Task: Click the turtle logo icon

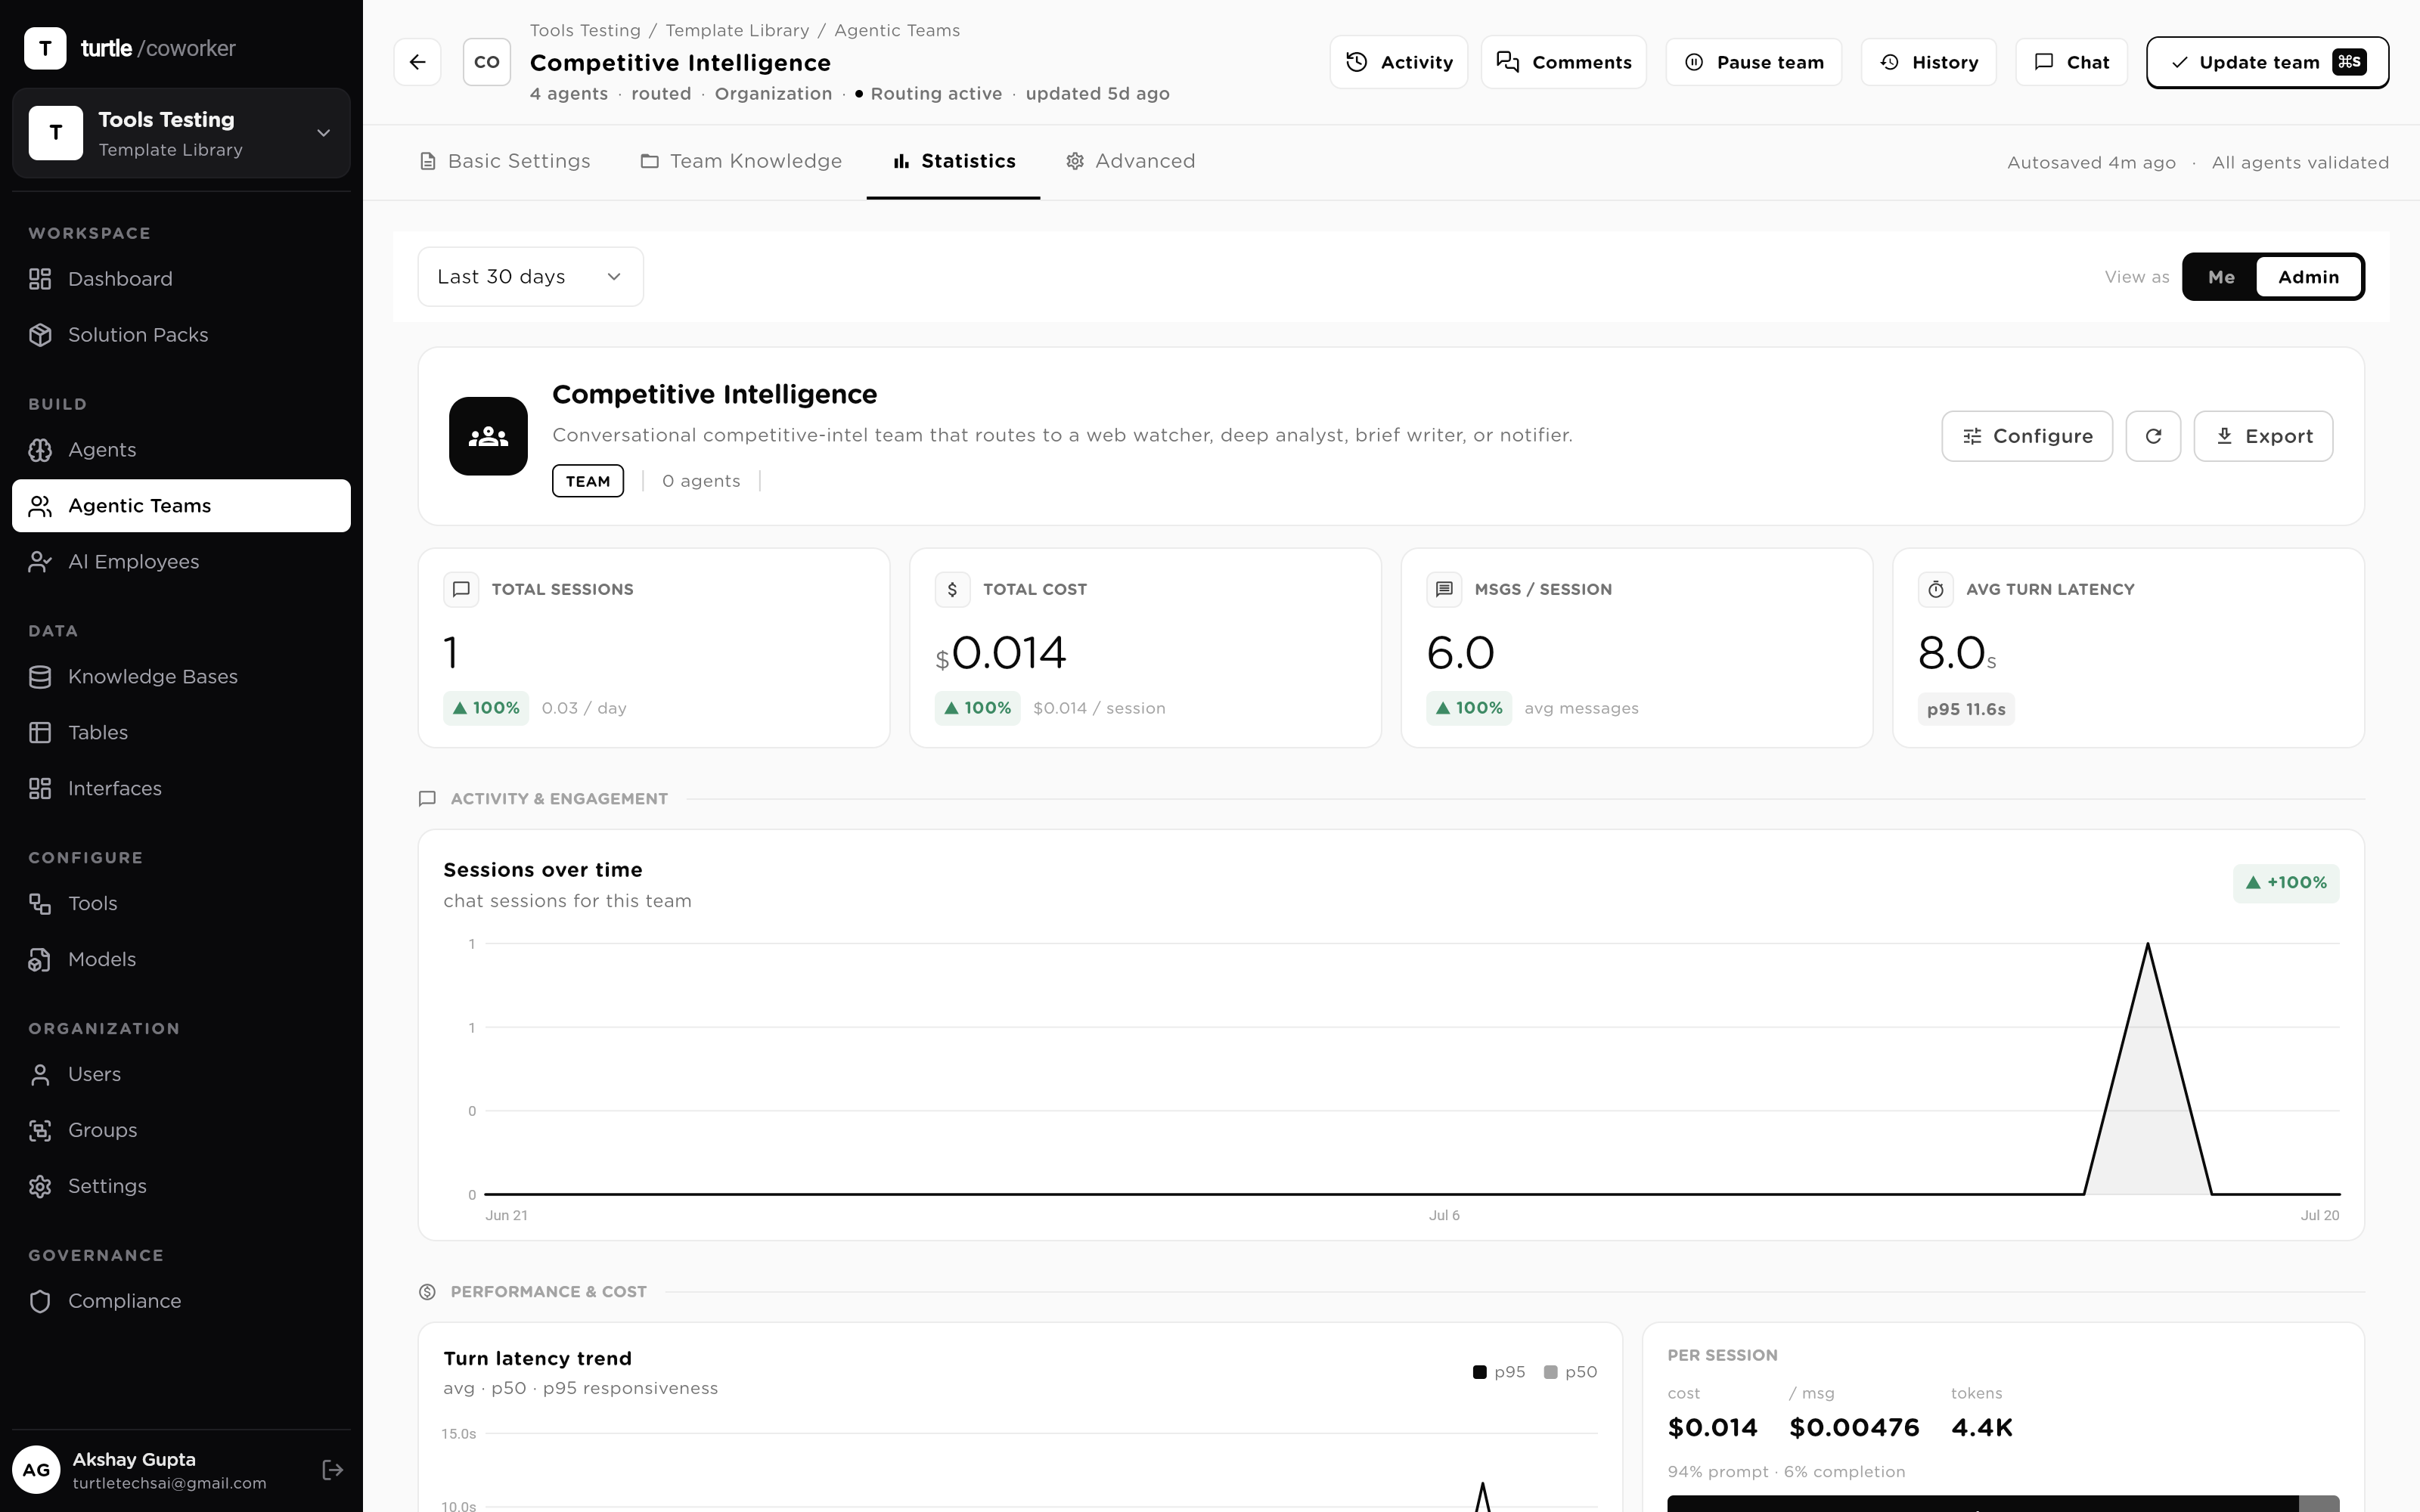Action: point(45,48)
